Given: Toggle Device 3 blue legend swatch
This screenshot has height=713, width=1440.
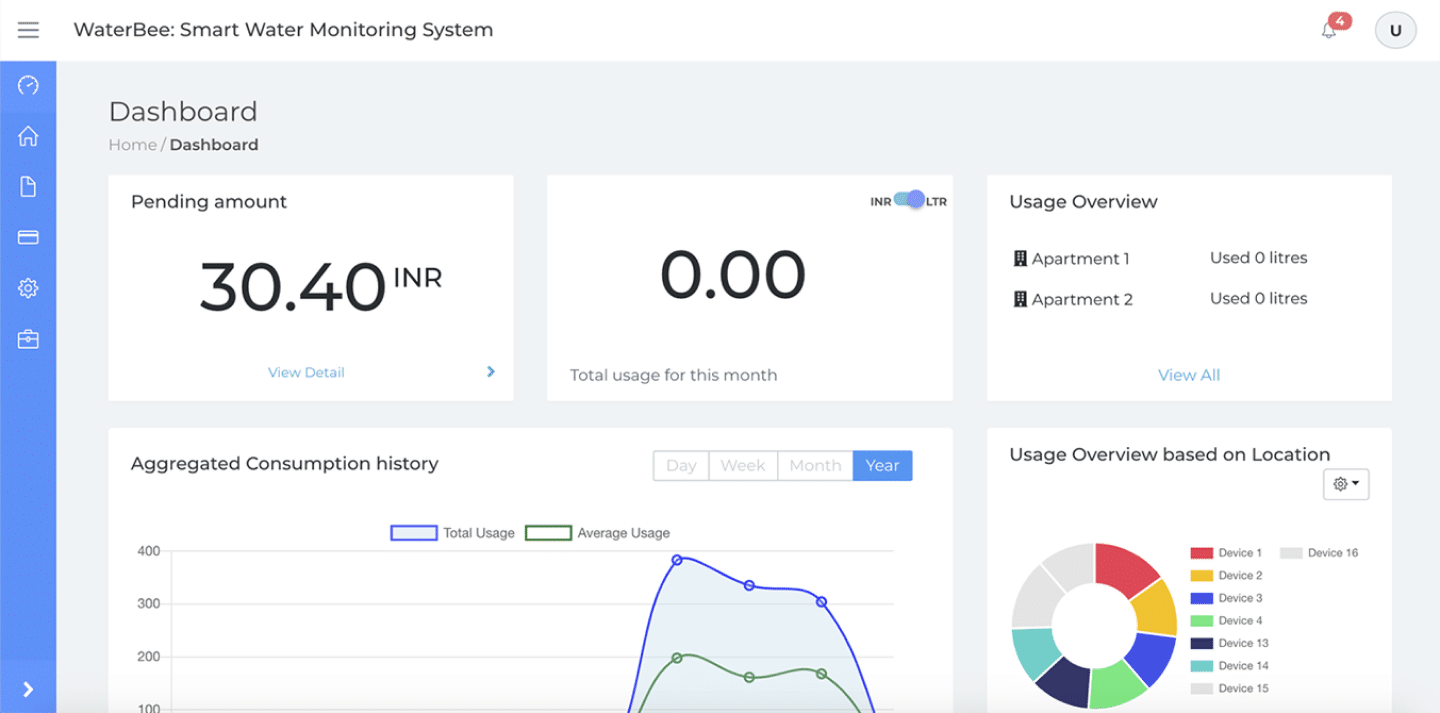Looking at the screenshot, I should click(1201, 598).
